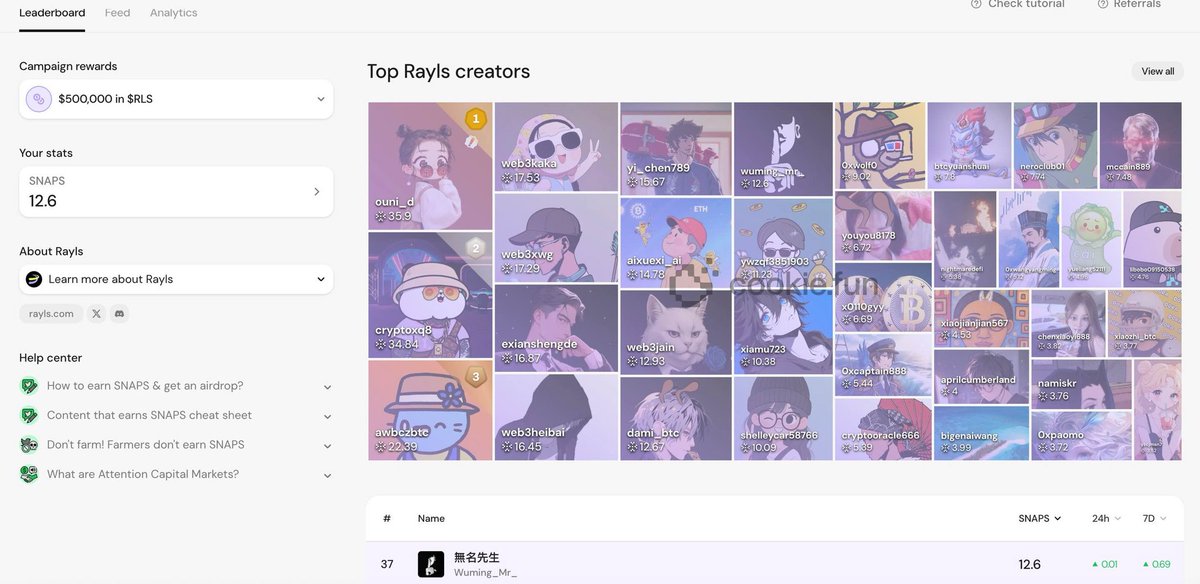
Task: Expand What are Attention Capital Markets?
Action: pos(176,474)
